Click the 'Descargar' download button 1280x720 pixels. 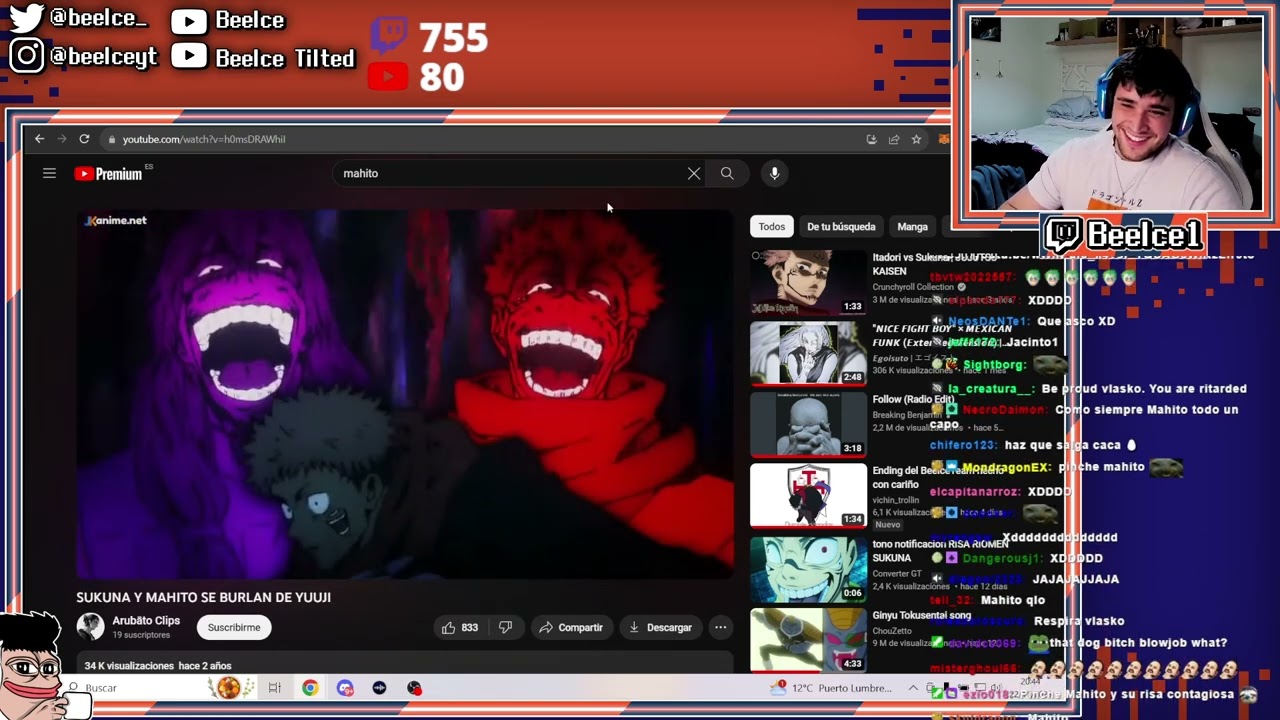pyautogui.click(x=660, y=627)
